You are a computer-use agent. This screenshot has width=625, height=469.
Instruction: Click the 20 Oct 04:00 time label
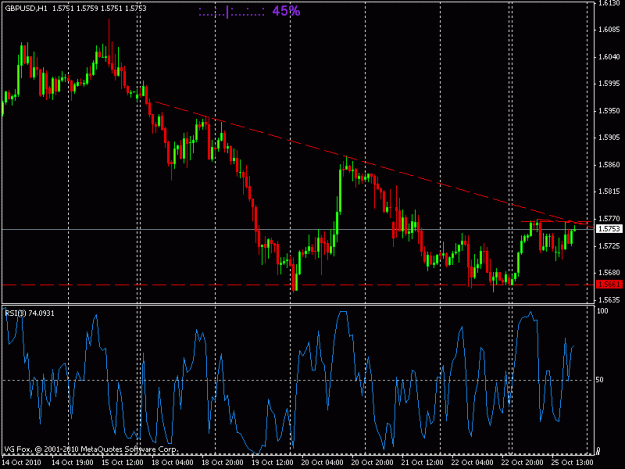[x=322, y=463]
